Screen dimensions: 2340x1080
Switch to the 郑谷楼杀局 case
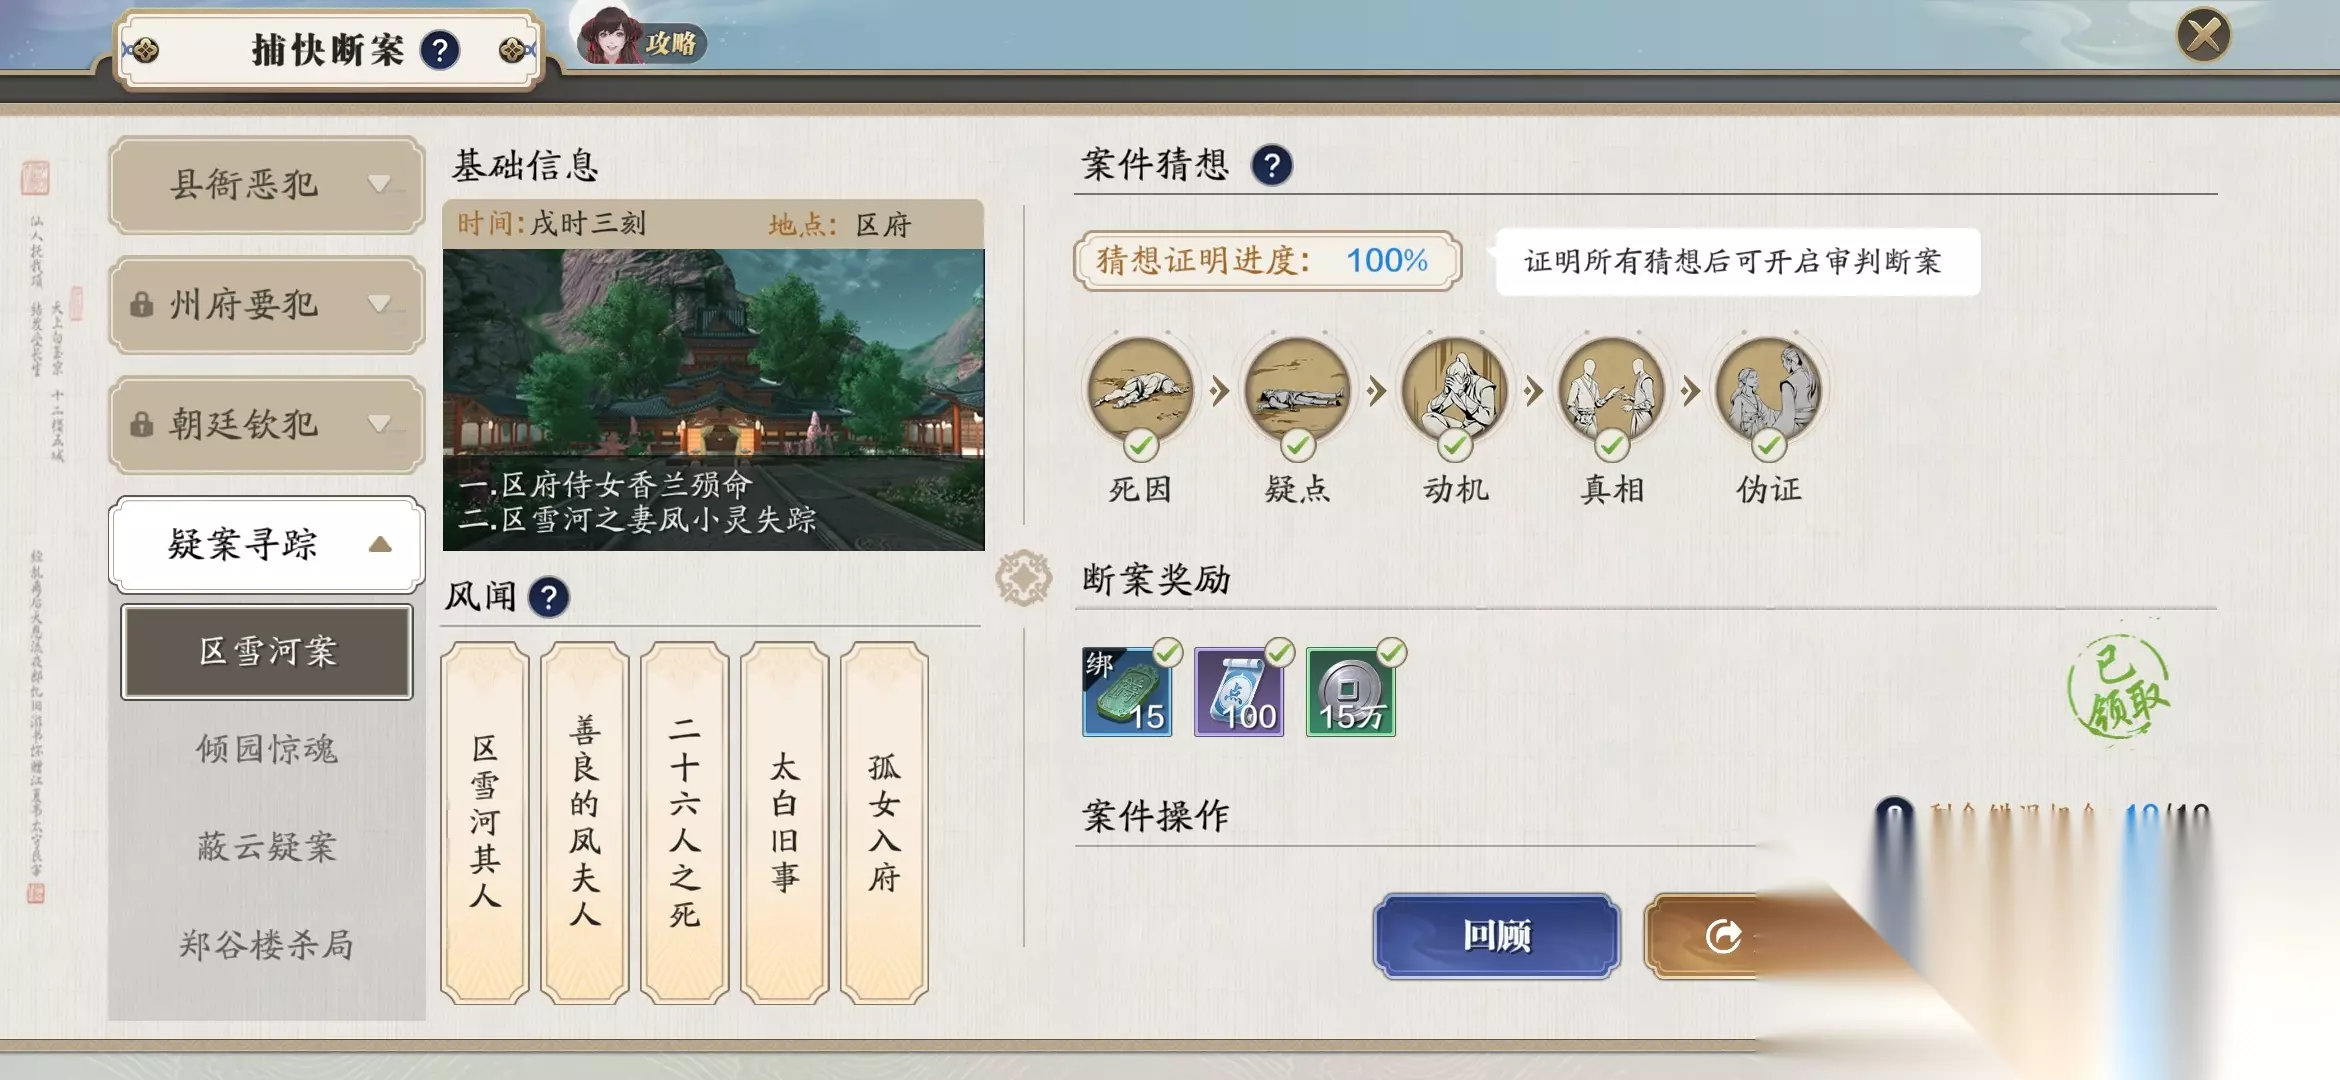266,945
